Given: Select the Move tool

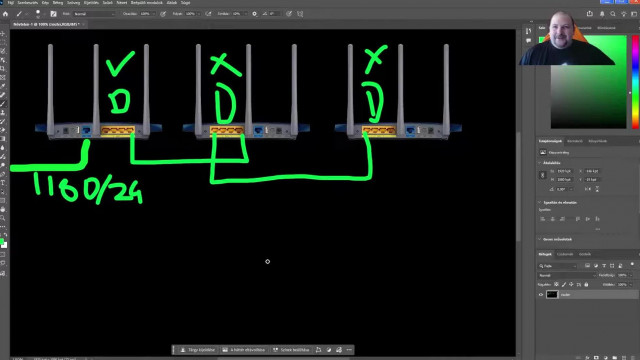Looking at the screenshot, I should [x=3, y=33].
